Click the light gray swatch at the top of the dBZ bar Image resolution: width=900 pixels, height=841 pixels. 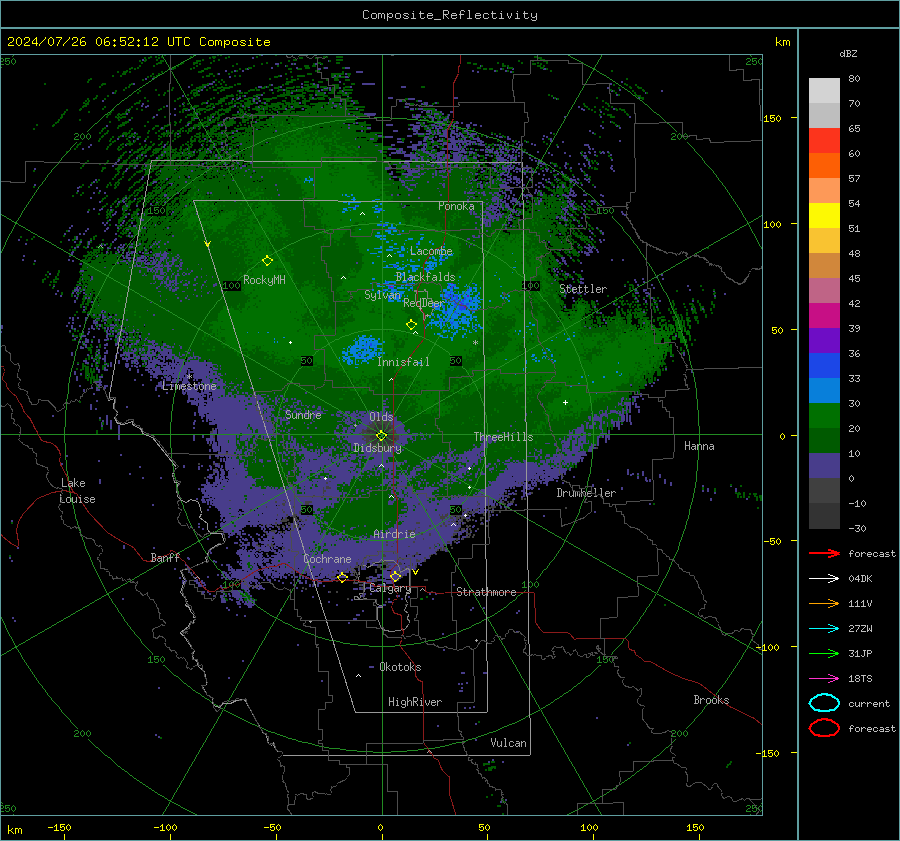824,91
